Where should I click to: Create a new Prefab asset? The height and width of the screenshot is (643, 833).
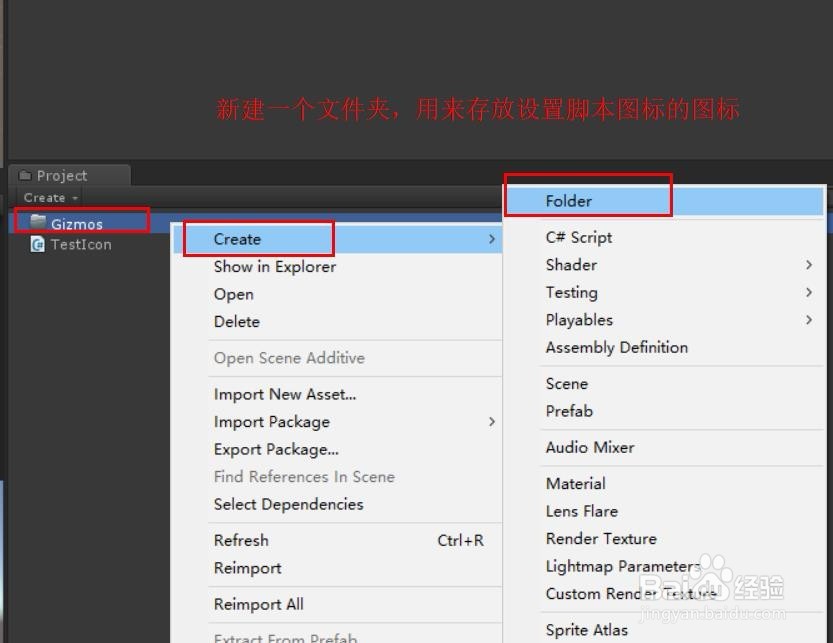pos(569,411)
